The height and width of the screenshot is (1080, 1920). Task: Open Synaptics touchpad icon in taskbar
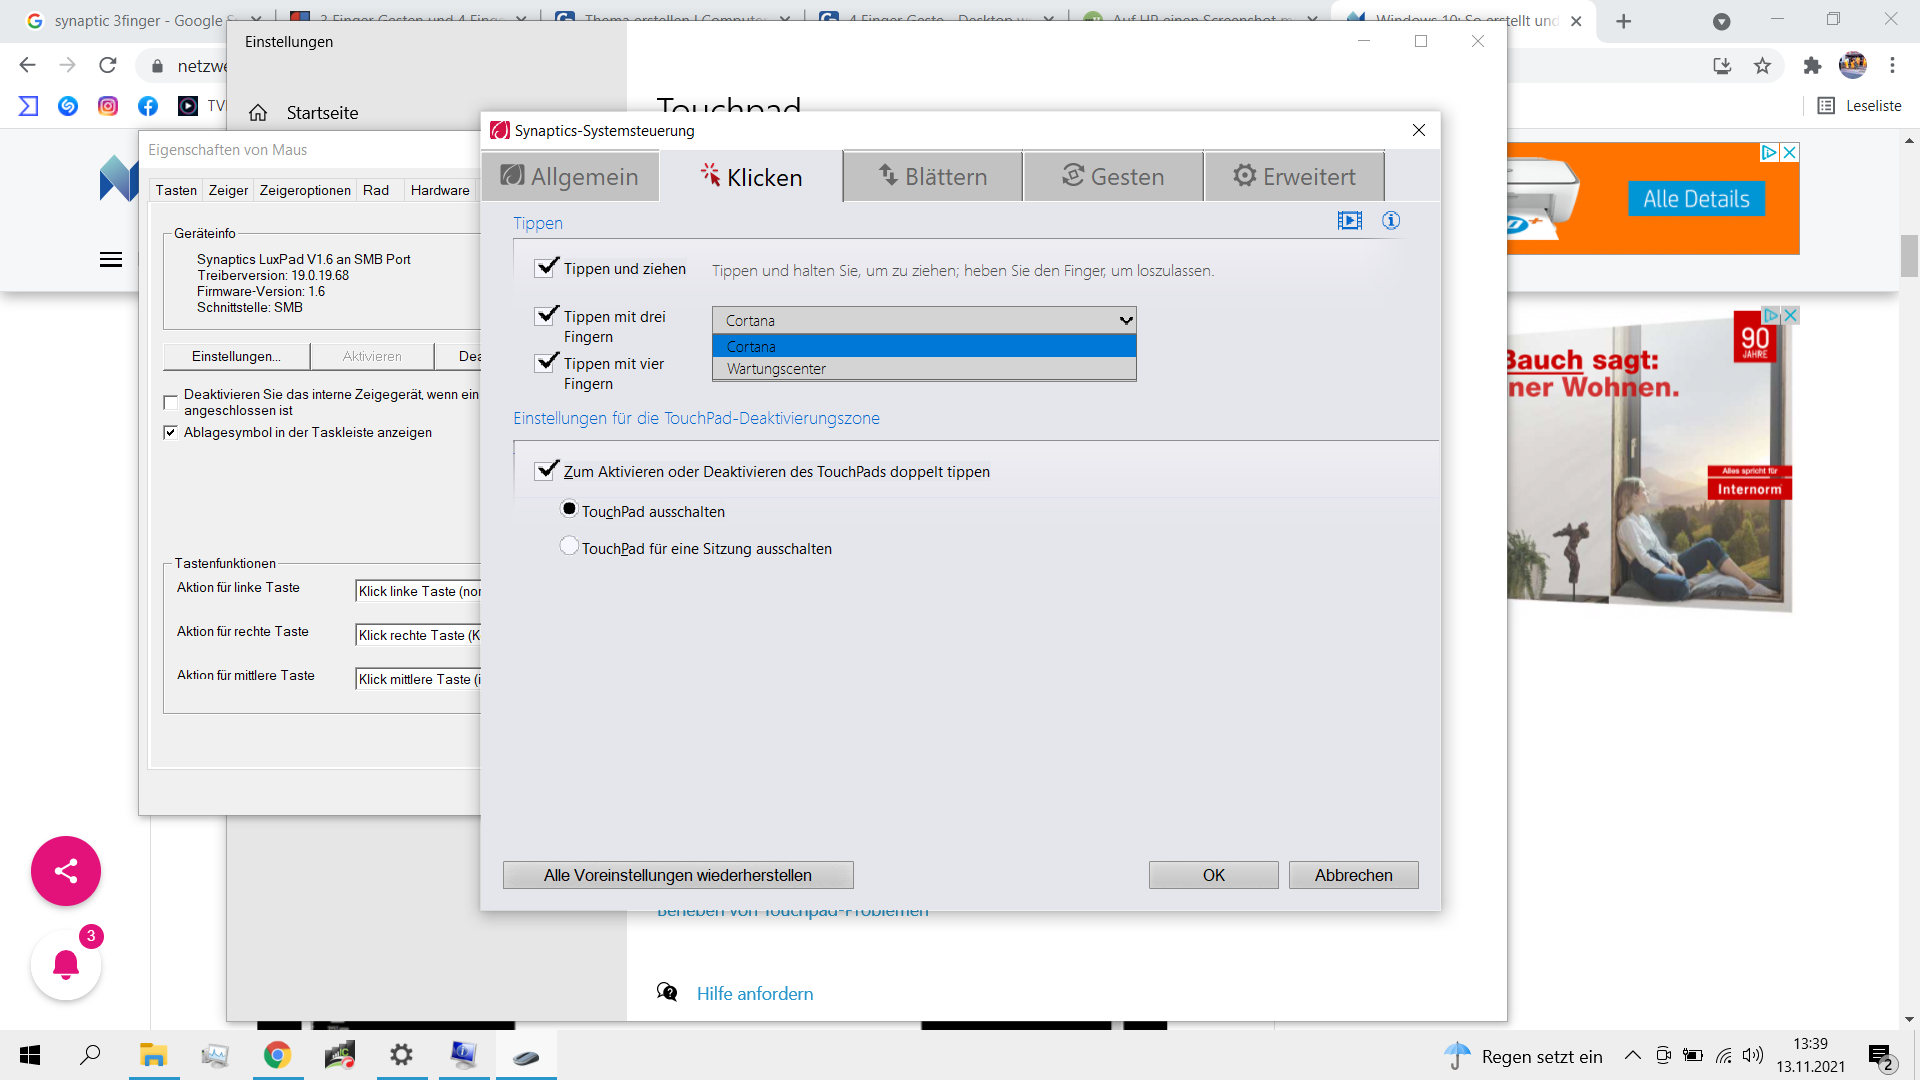(526, 1056)
